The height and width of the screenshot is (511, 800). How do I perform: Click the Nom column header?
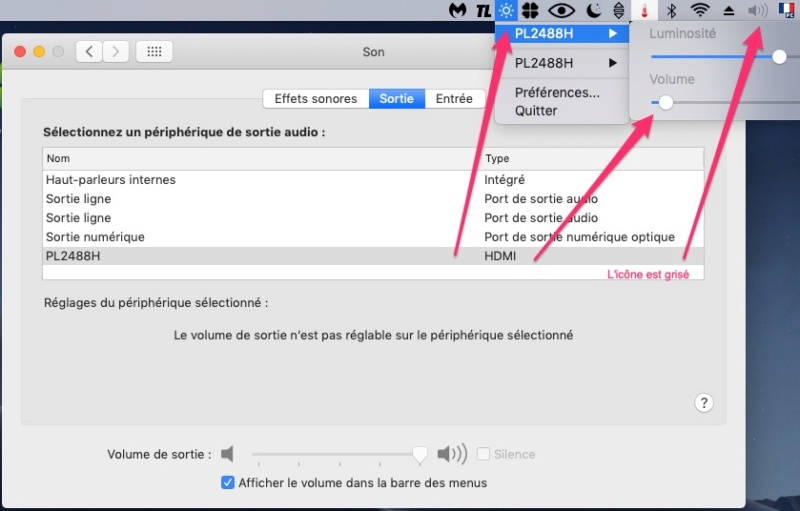click(262, 159)
